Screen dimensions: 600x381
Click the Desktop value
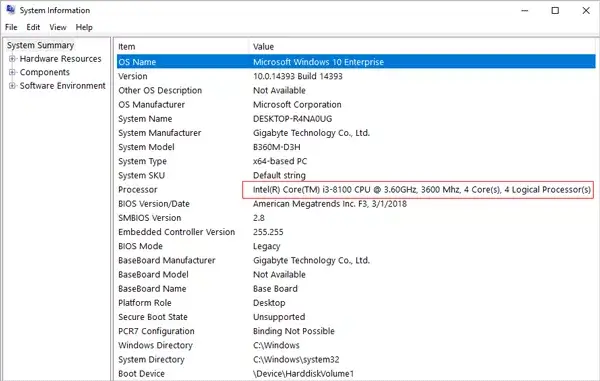[269, 303]
